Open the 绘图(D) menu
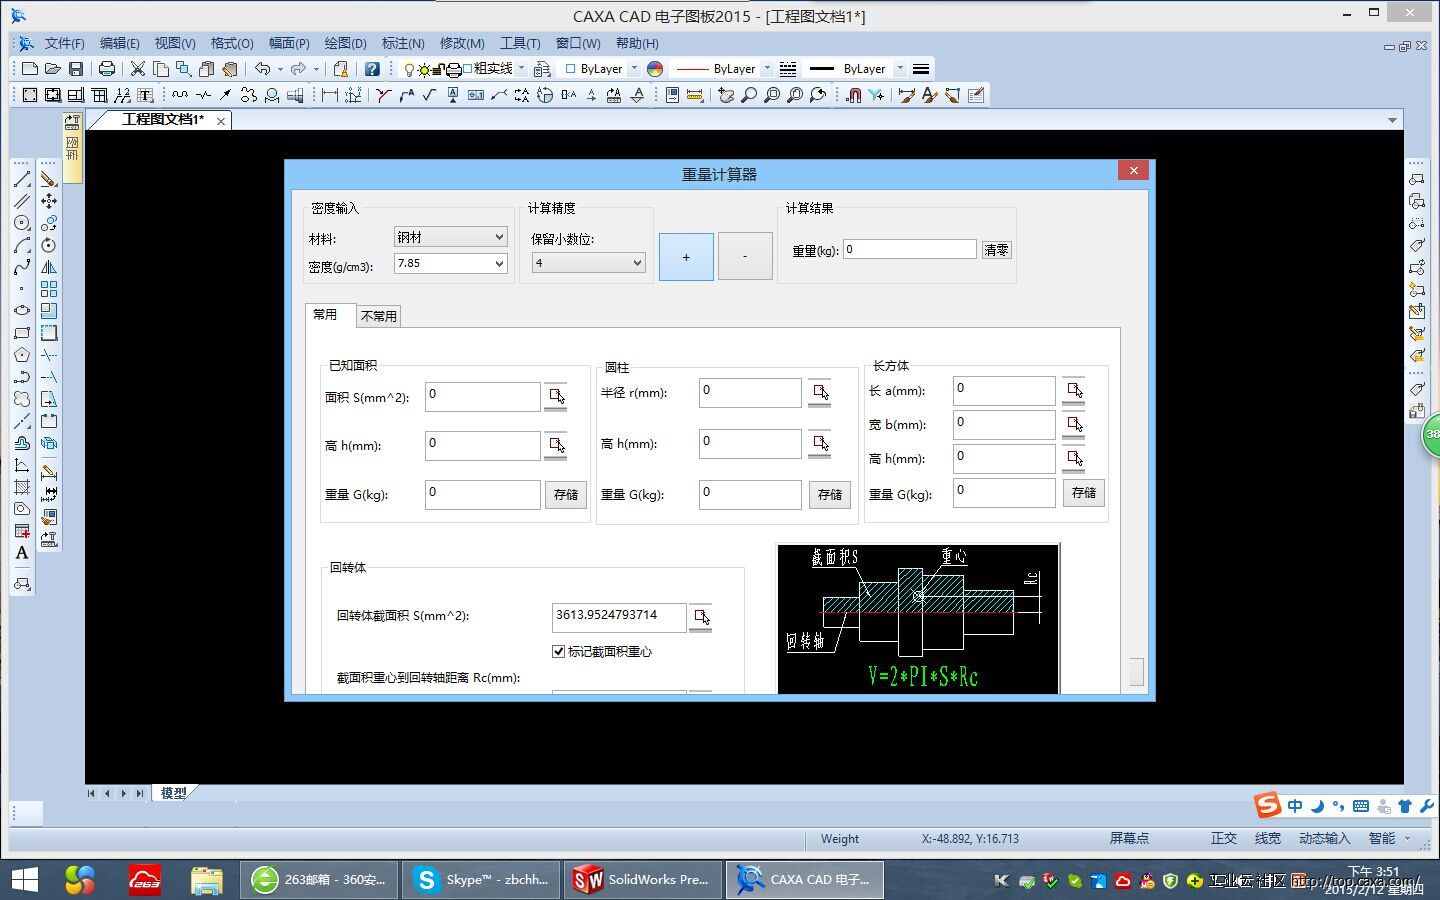1440x900 pixels. pyautogui.click(x=345, y=43)
